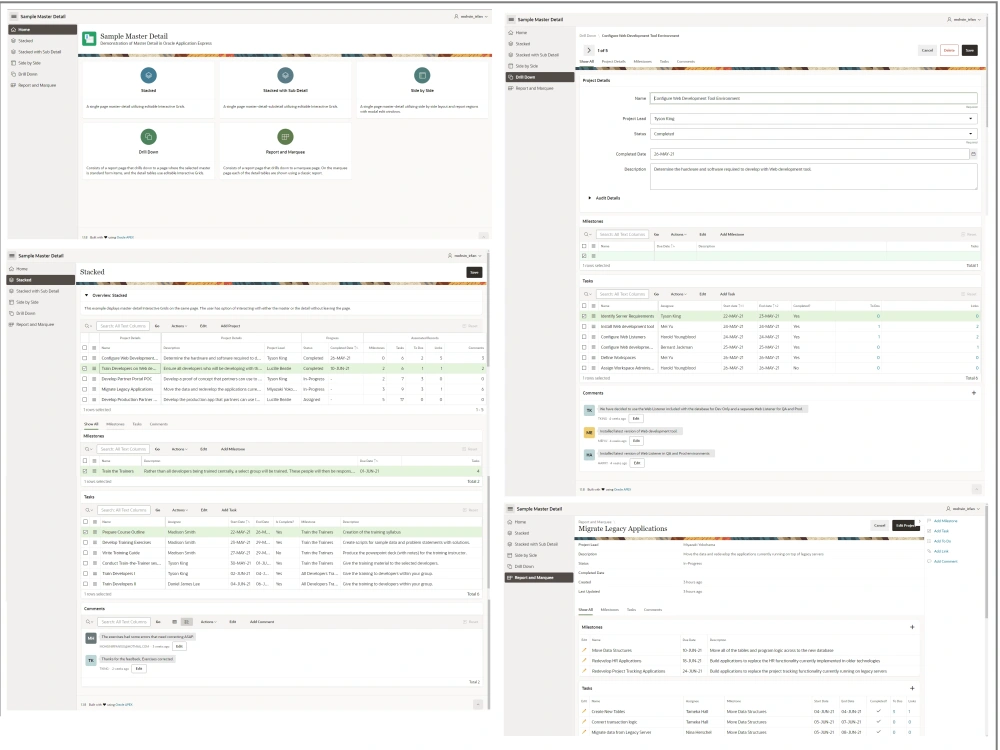
Task: Open Actions menu in Stacked Tasks grid
Action: coord(179,510)
